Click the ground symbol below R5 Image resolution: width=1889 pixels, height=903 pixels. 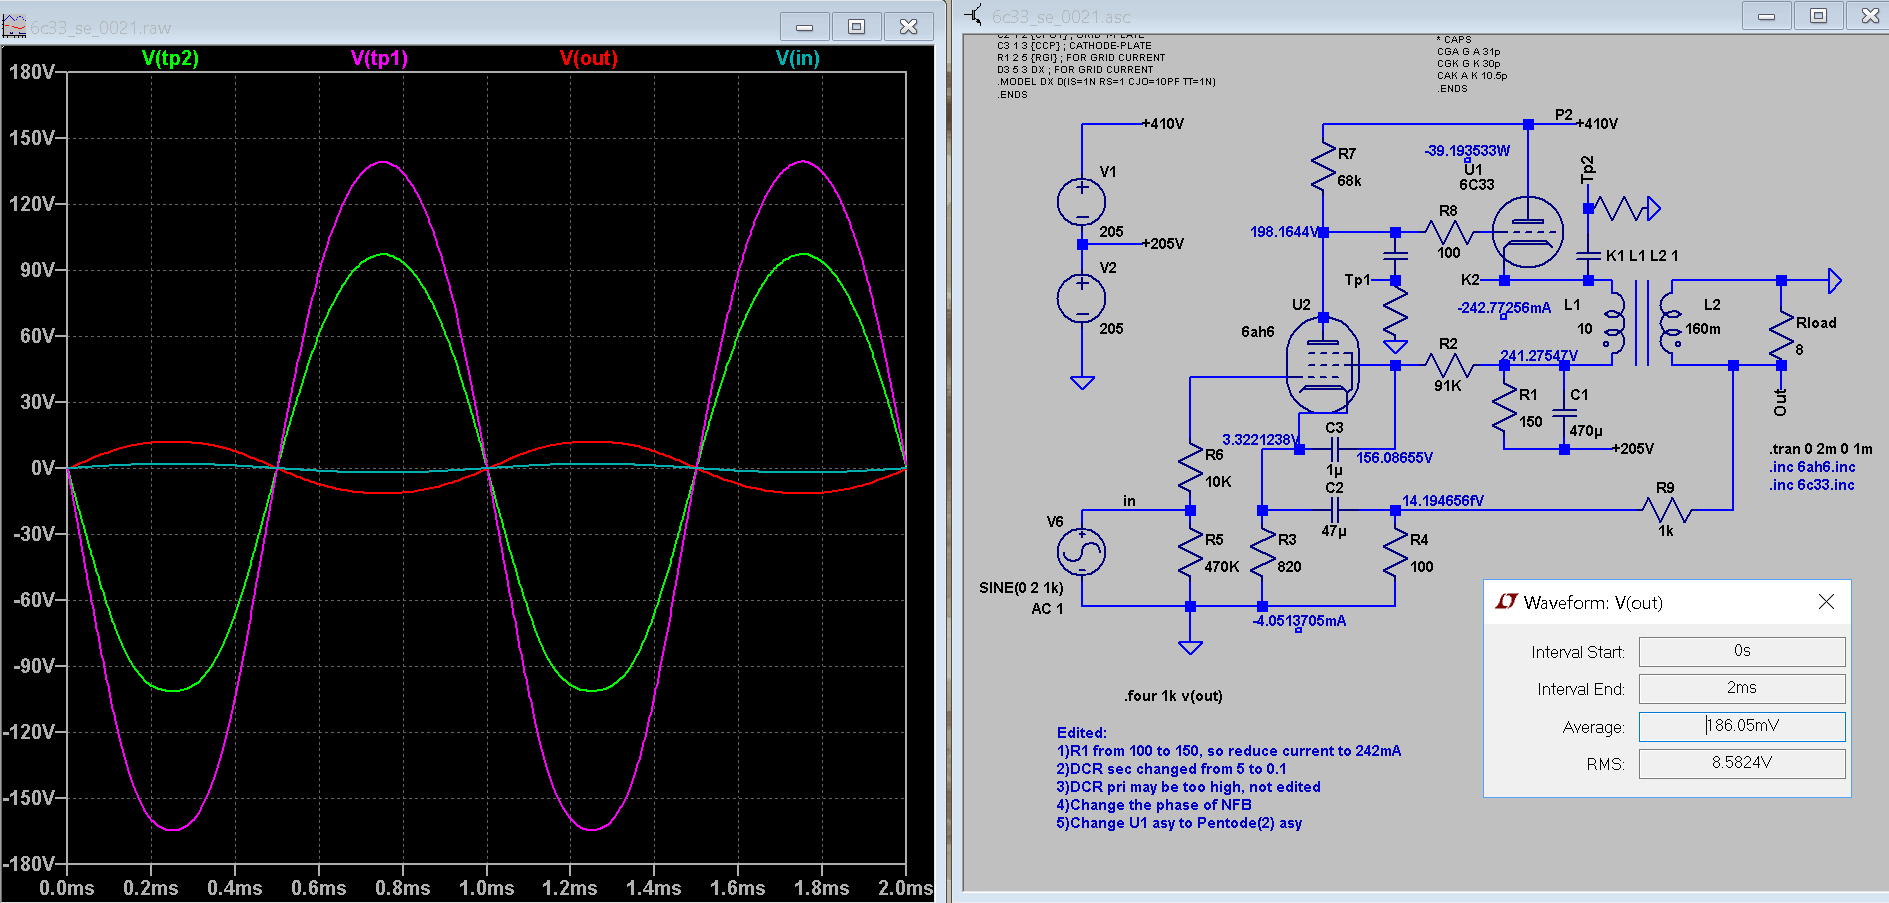click(1190, 647)
